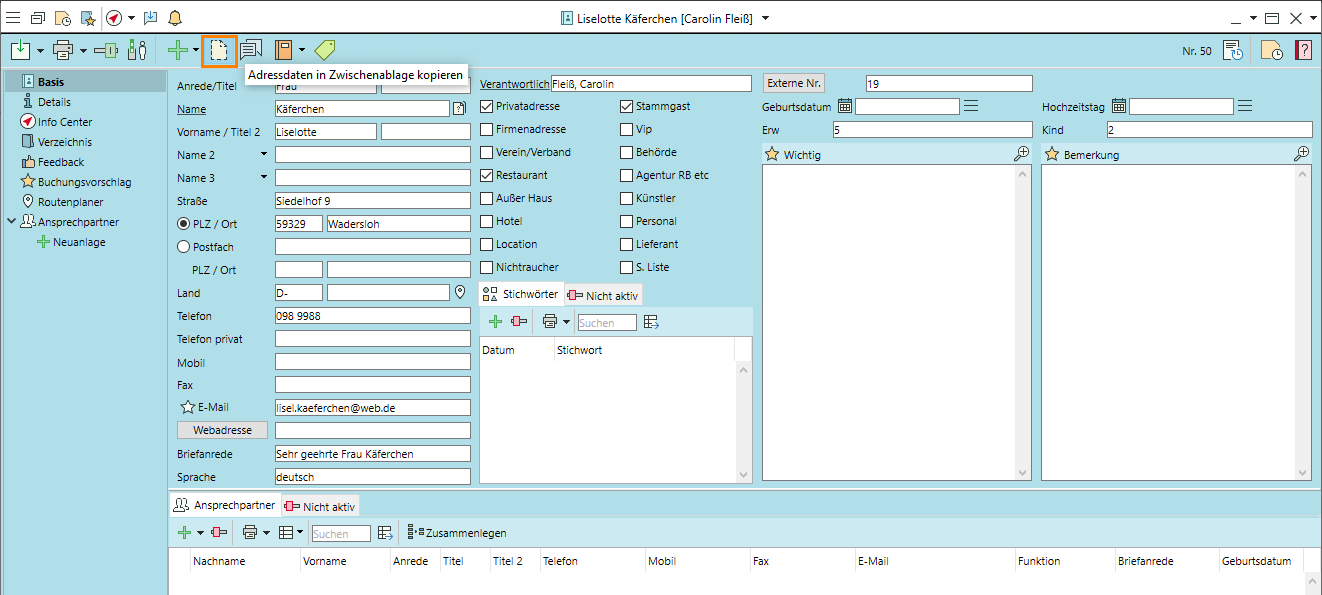Click the Webadresse button
Viewport: 1322px width, 595px height.
click(222, 430)
